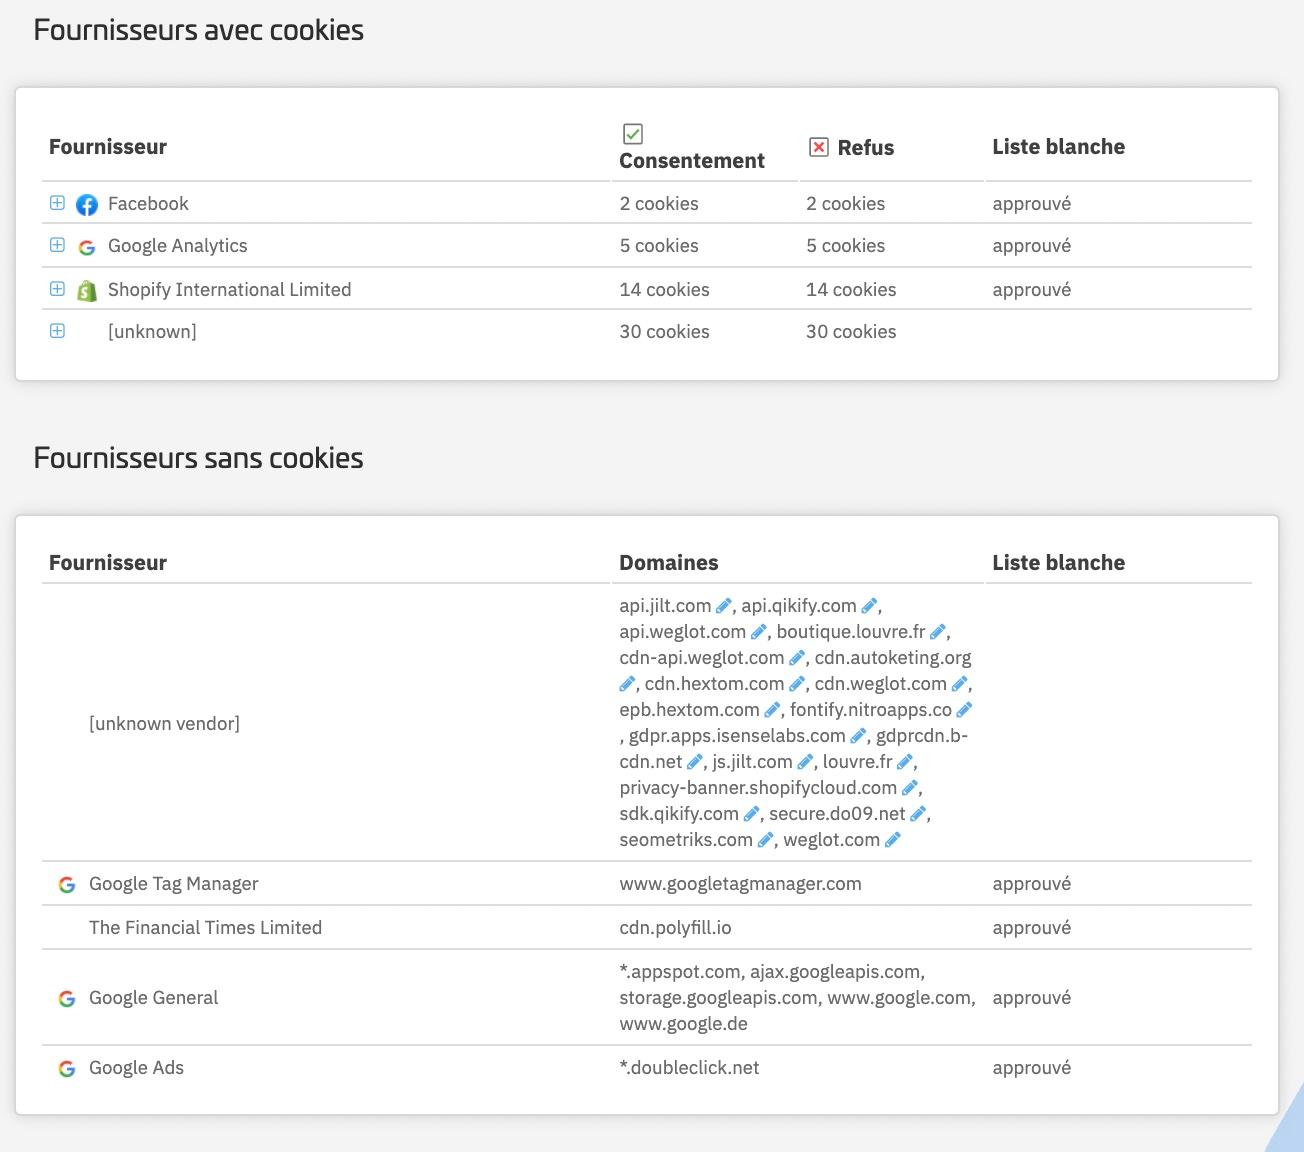Select the Google Analytics vendor name
Viewport: 1304px width, 1152px height.
click(177, 245)
